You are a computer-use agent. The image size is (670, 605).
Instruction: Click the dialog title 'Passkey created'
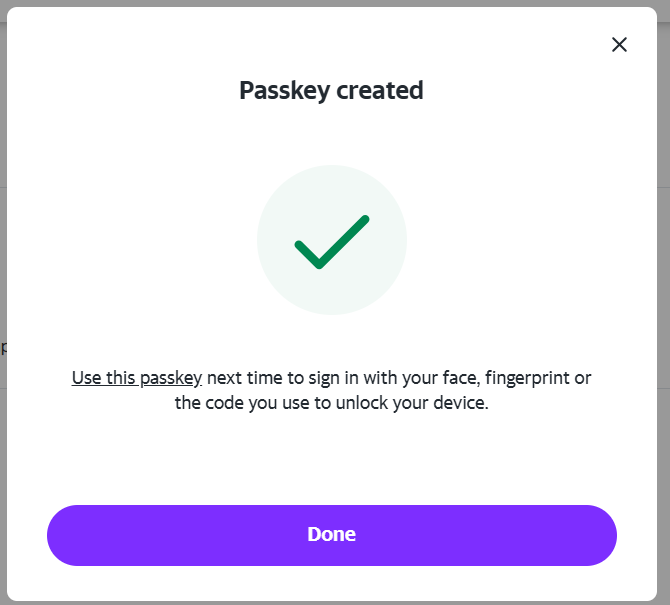[x=331, y=90]
